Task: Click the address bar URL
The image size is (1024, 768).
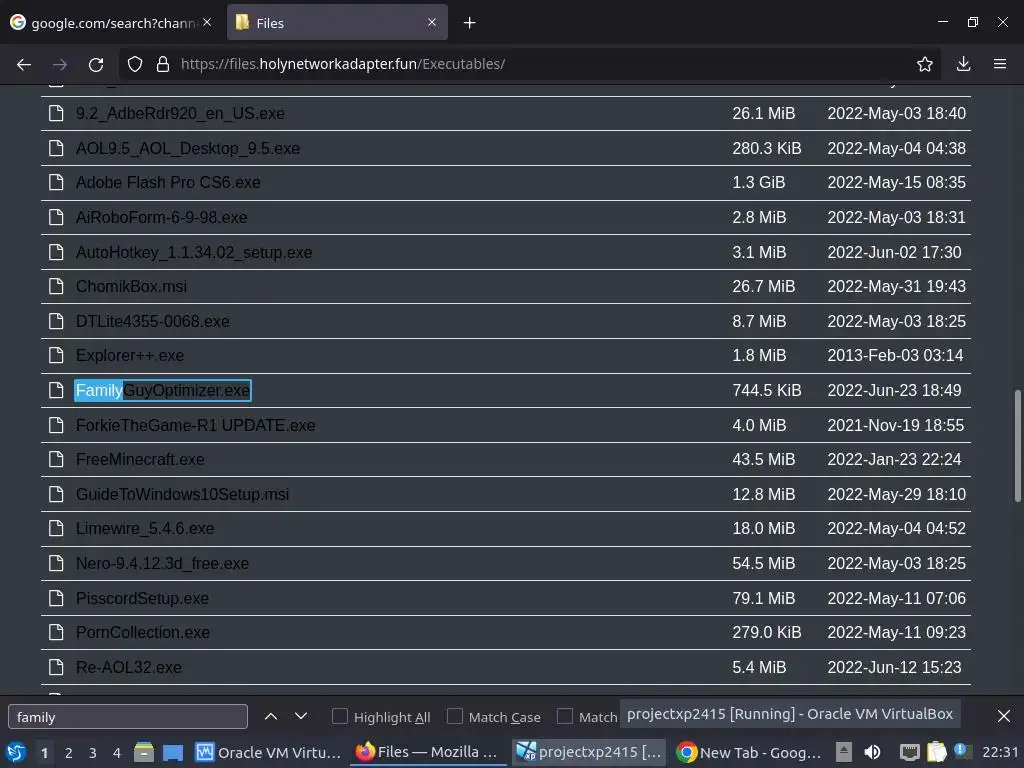Action: 343,64
